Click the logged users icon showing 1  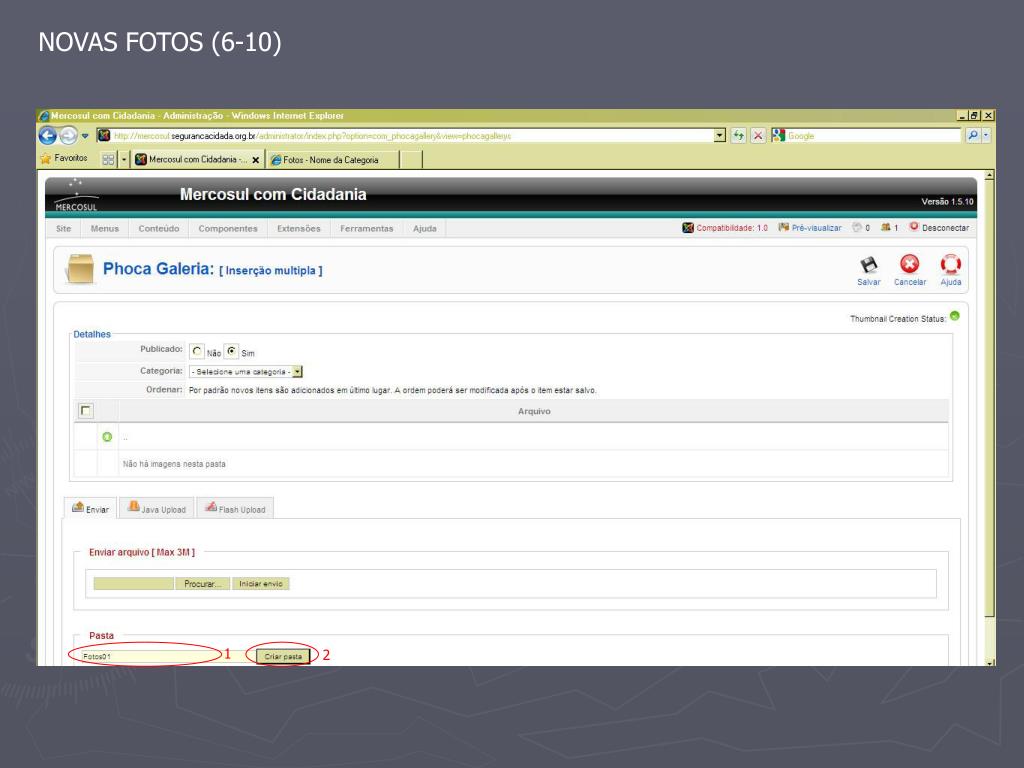[886, 227]
